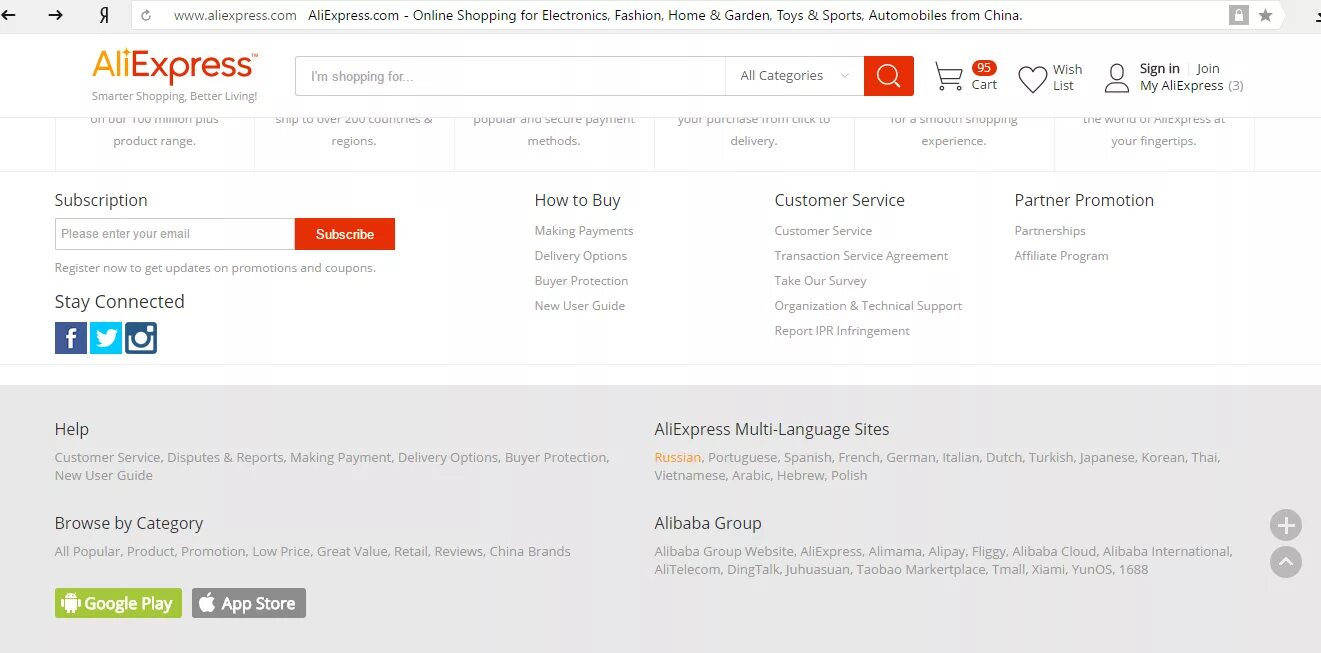Open the AliExpress Twitter icon

(x=106, y=338)
